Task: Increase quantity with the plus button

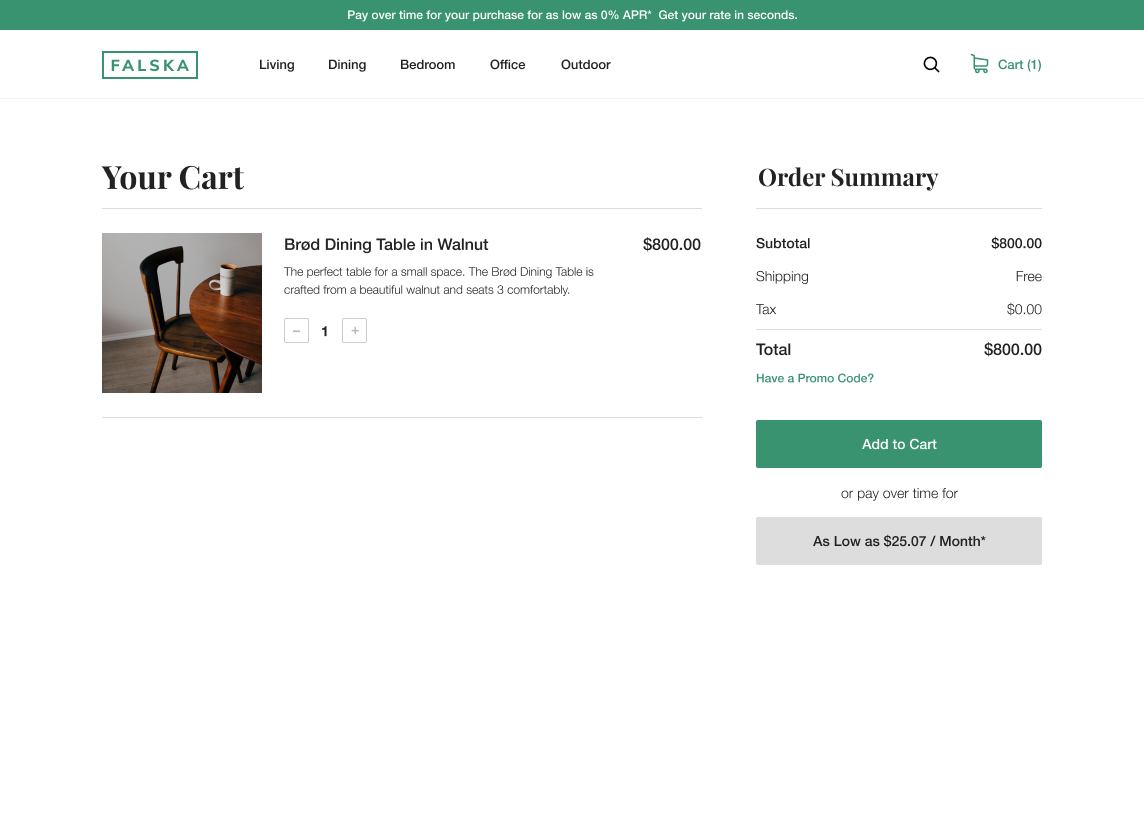Action: pyautogui.click(x=354, y=331)
